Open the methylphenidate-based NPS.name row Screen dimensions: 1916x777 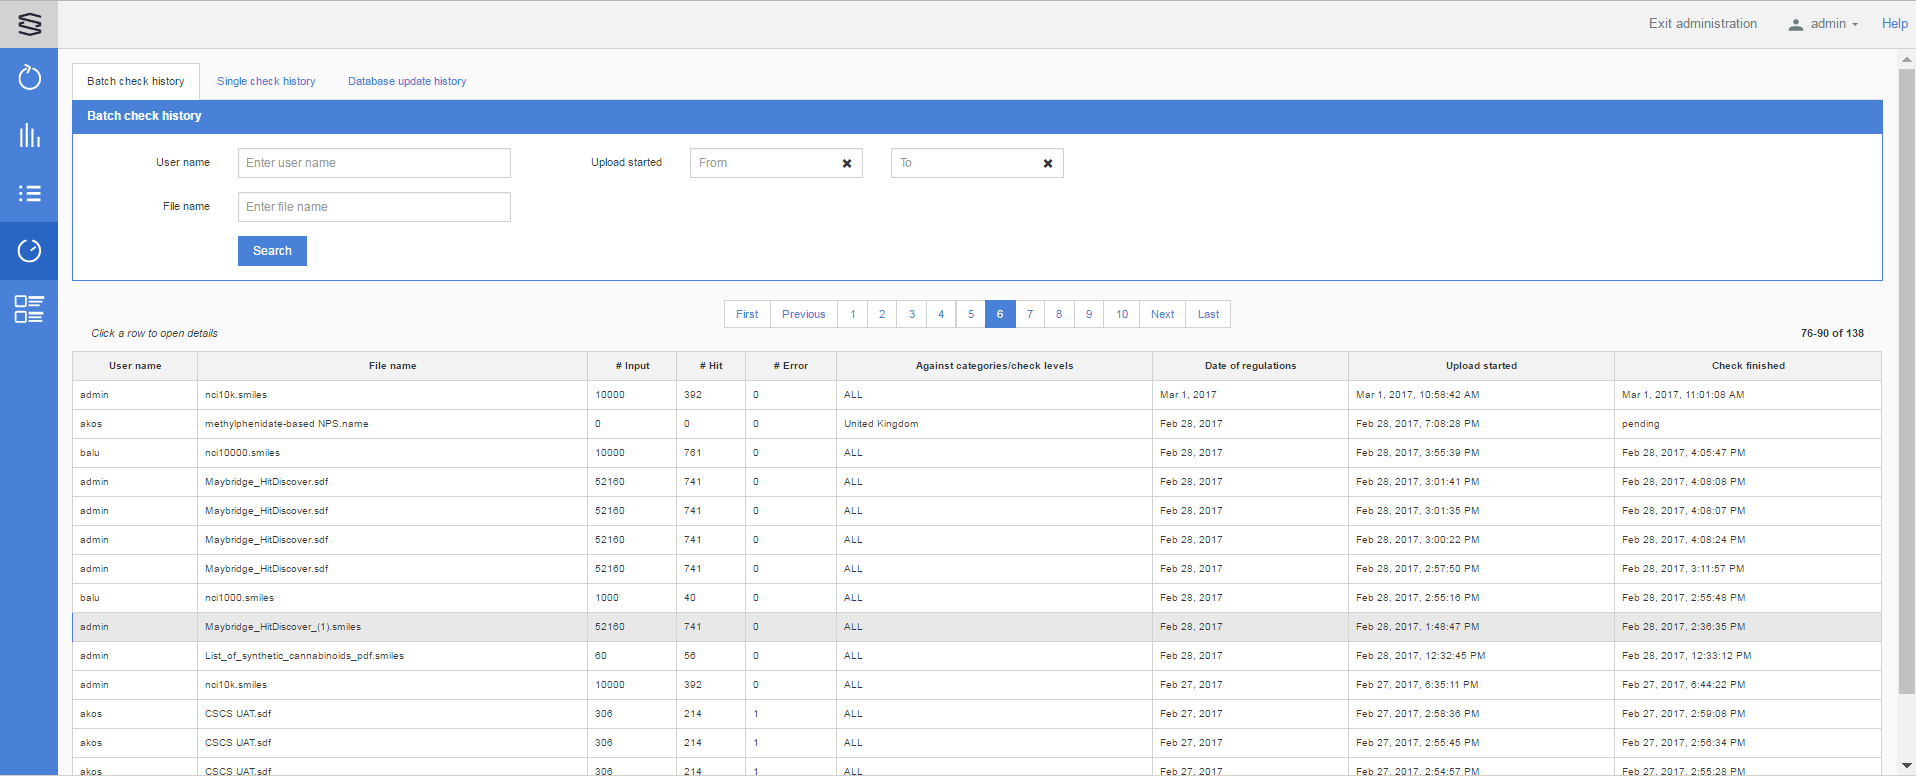click(976, 424)
